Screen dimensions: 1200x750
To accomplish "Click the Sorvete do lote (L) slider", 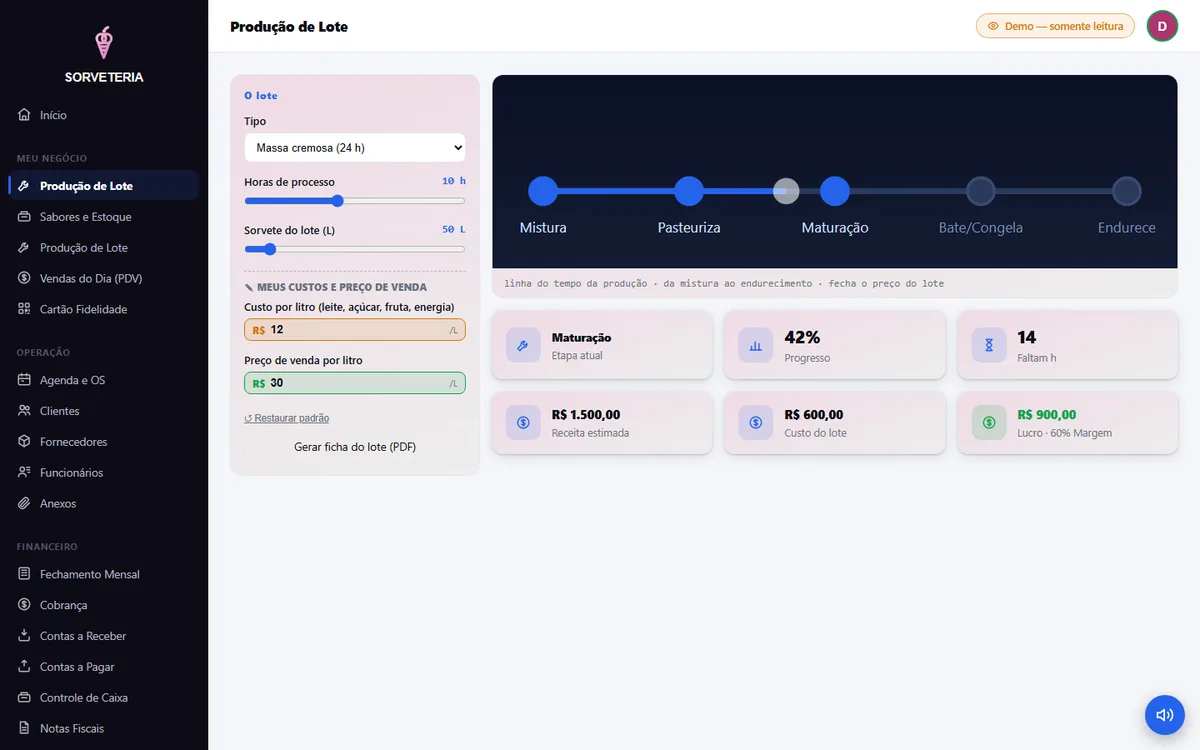I will click(355, 249).
